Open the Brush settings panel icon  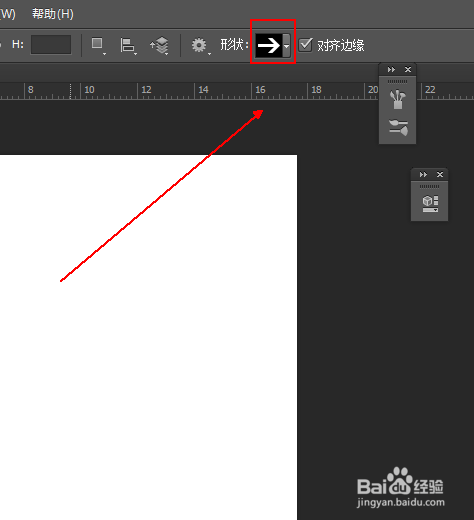click(x=398, y=127)
